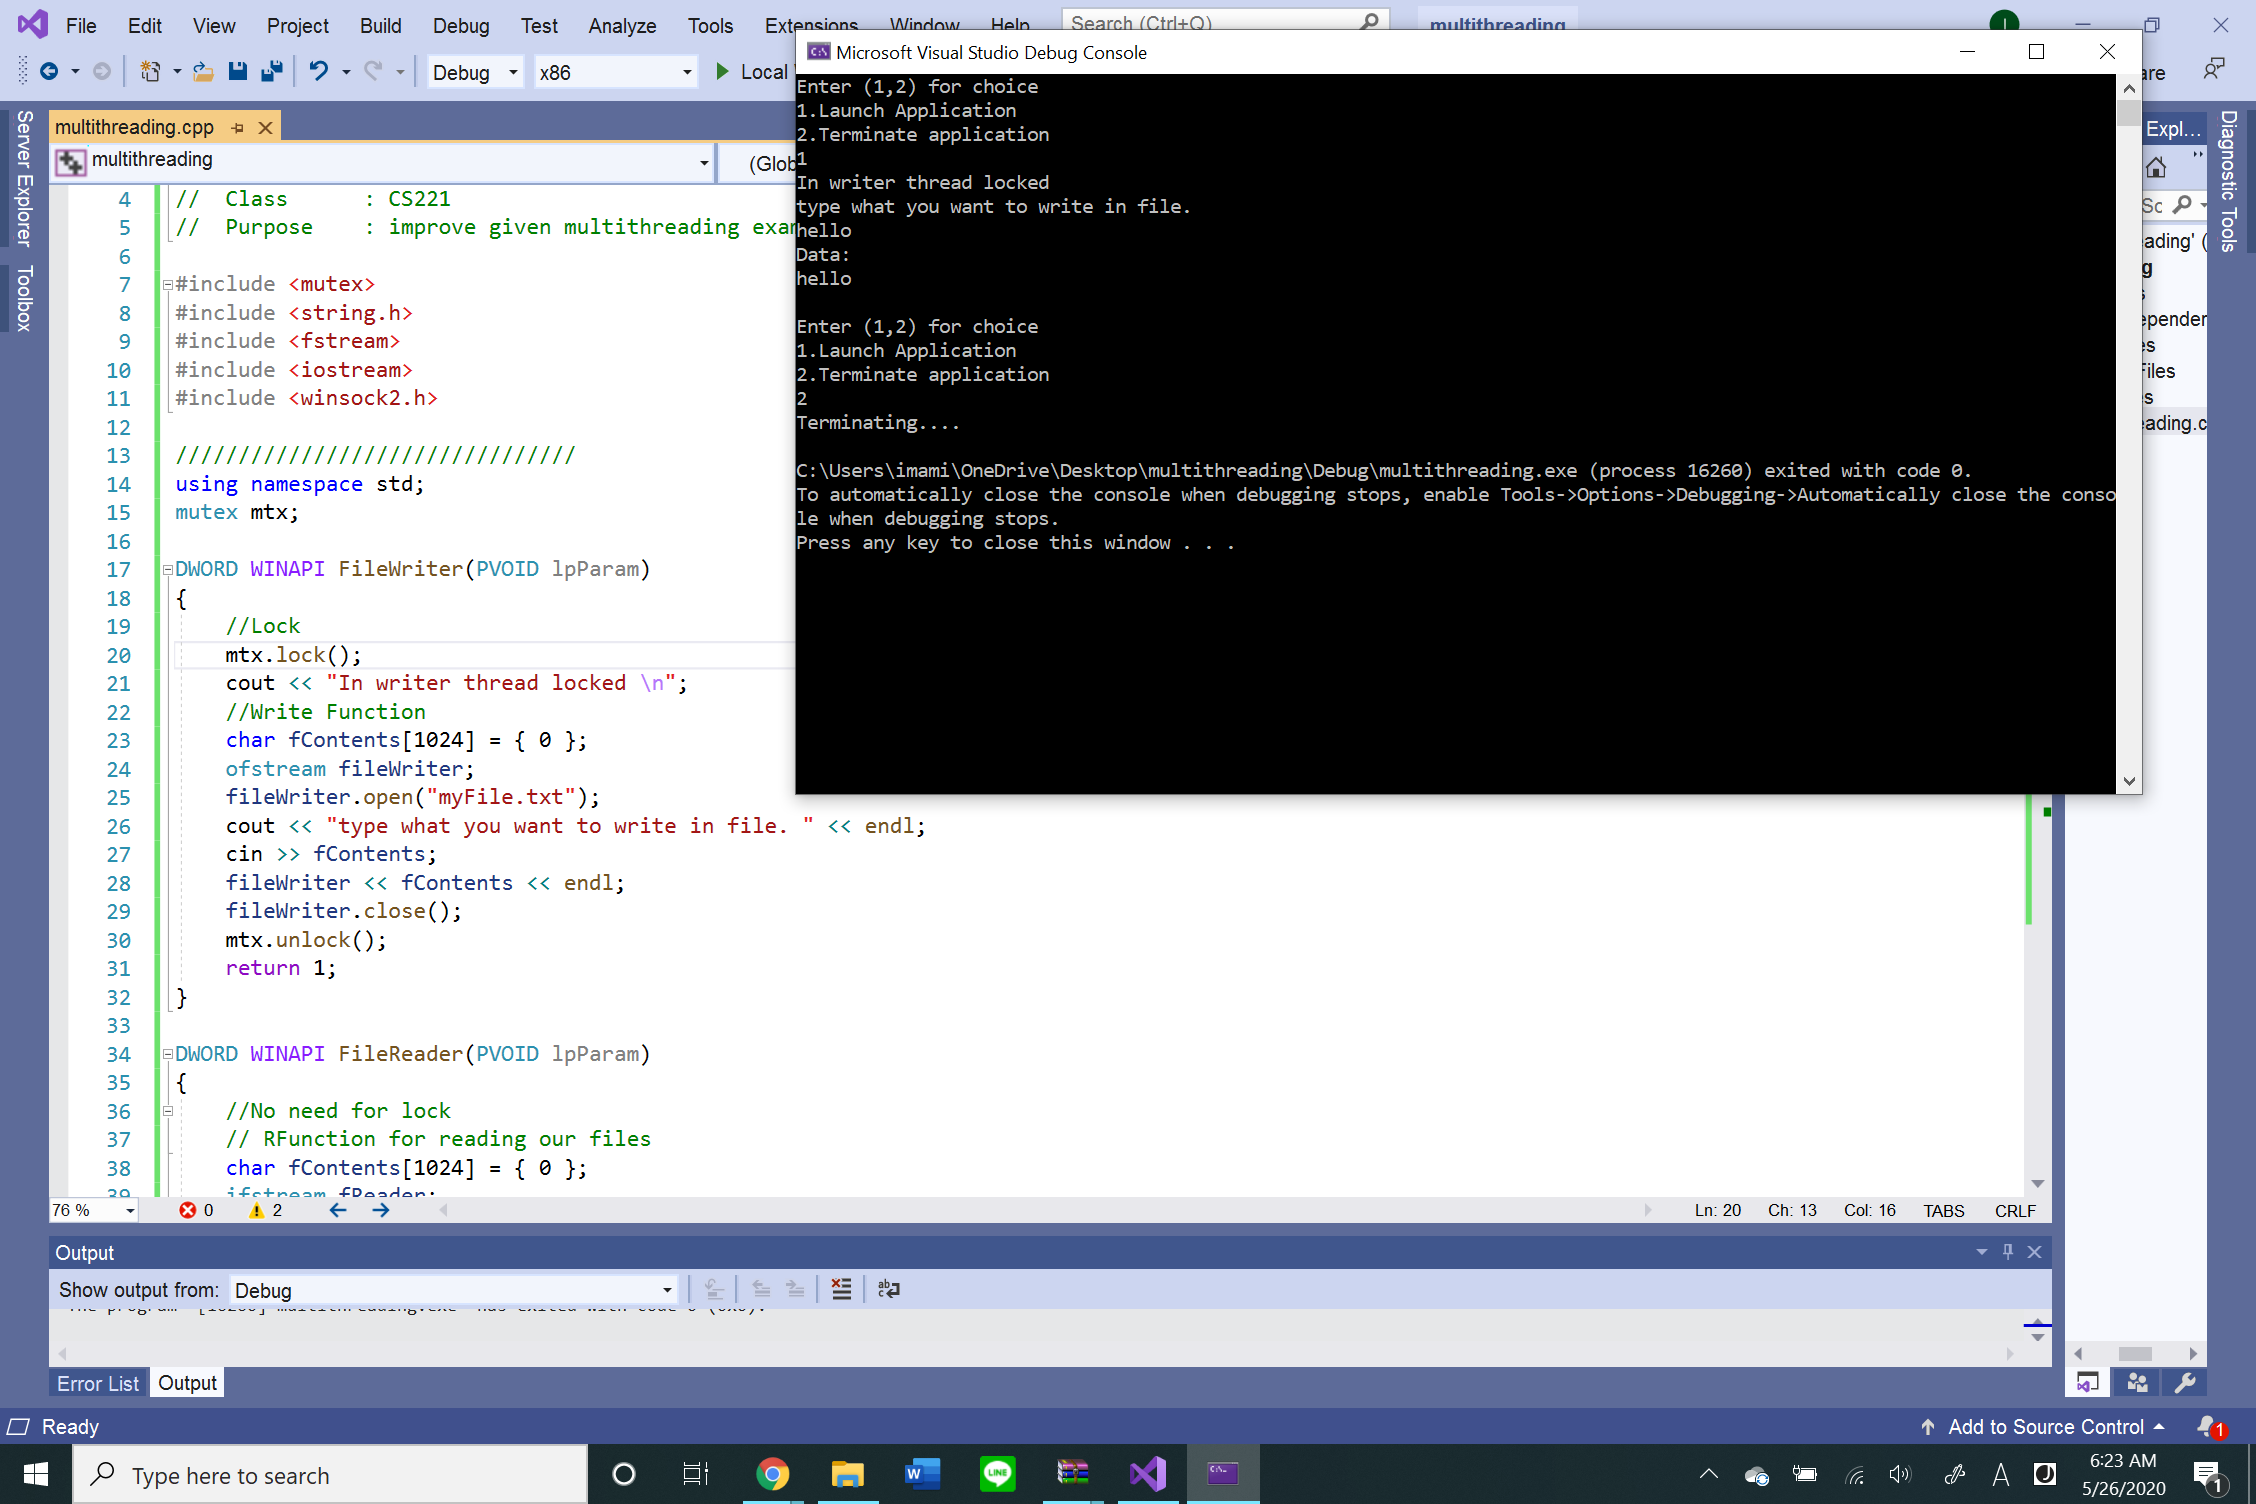Open the Debug configuration dropdown
The image size is (2256, 1504).
click(x=475, y=72)
